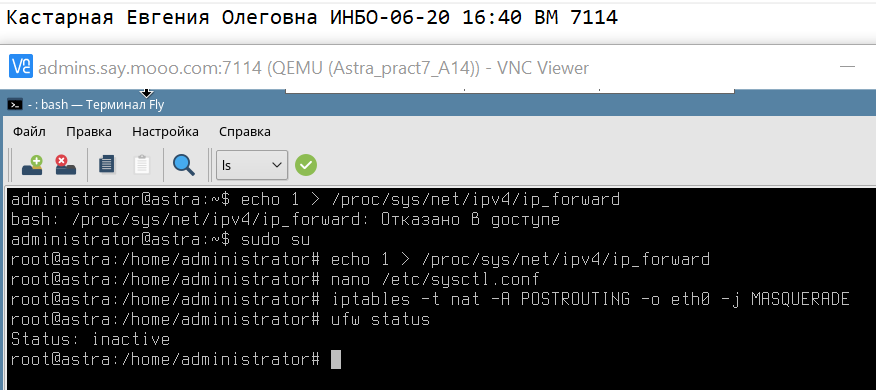Click the terminal cursor after the last prompt
The height and width of the screenshot is (390, 876).
pos(336,360)
